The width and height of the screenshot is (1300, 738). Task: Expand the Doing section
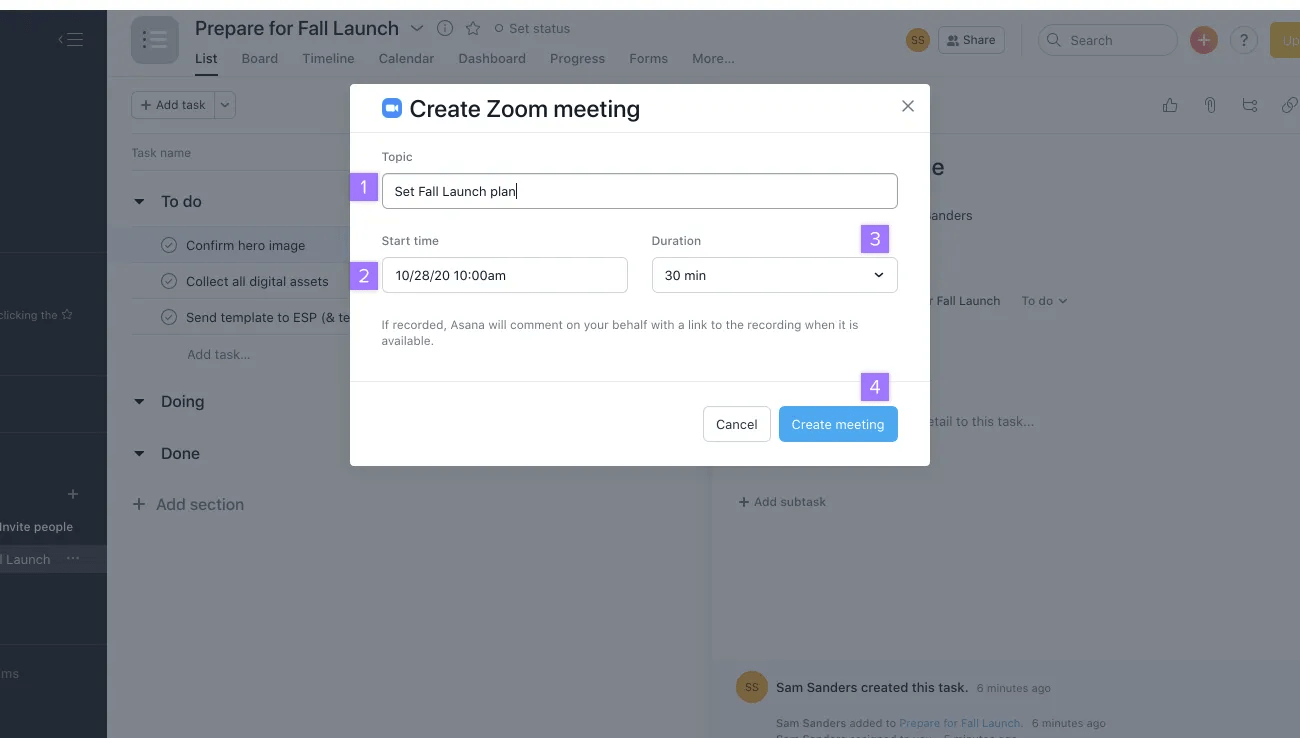pos(139,401)
